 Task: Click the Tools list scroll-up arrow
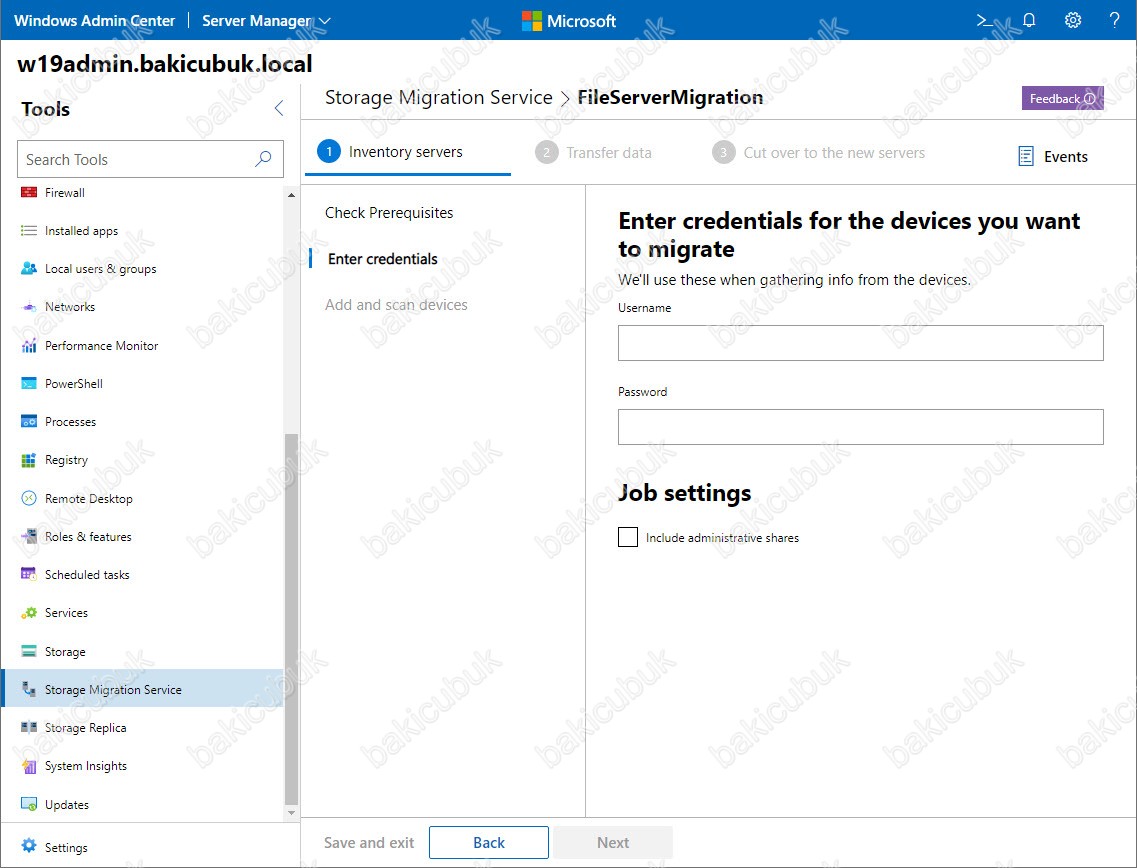coord(292,195)
